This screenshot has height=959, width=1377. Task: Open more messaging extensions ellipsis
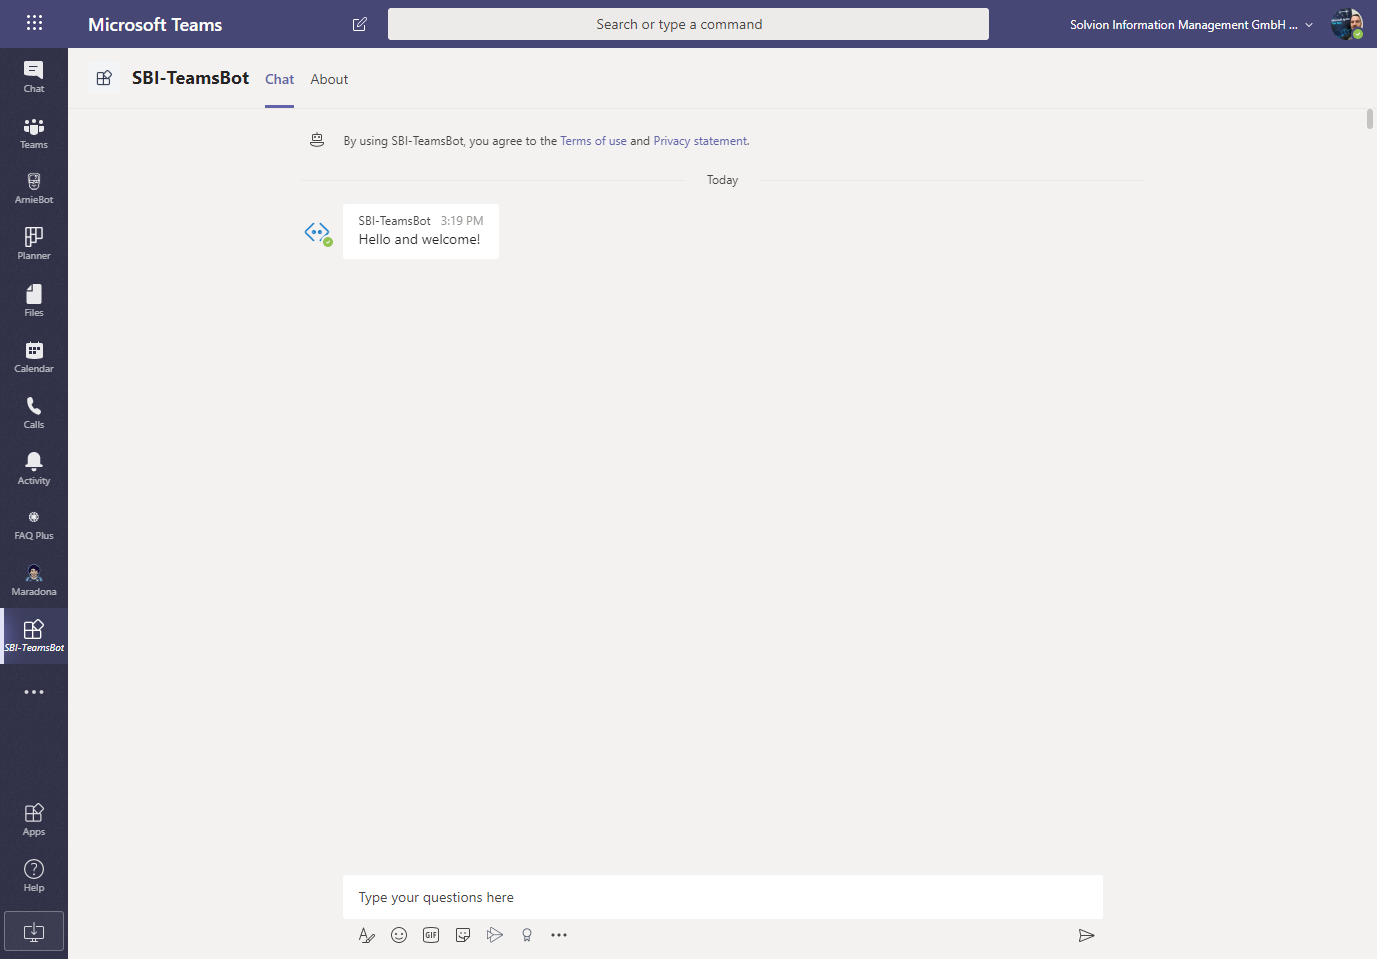(x=559, y=935)
